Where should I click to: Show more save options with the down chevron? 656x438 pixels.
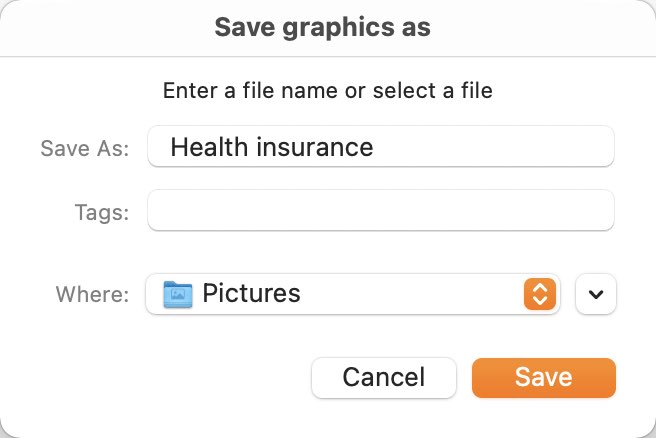pos(596,294)
